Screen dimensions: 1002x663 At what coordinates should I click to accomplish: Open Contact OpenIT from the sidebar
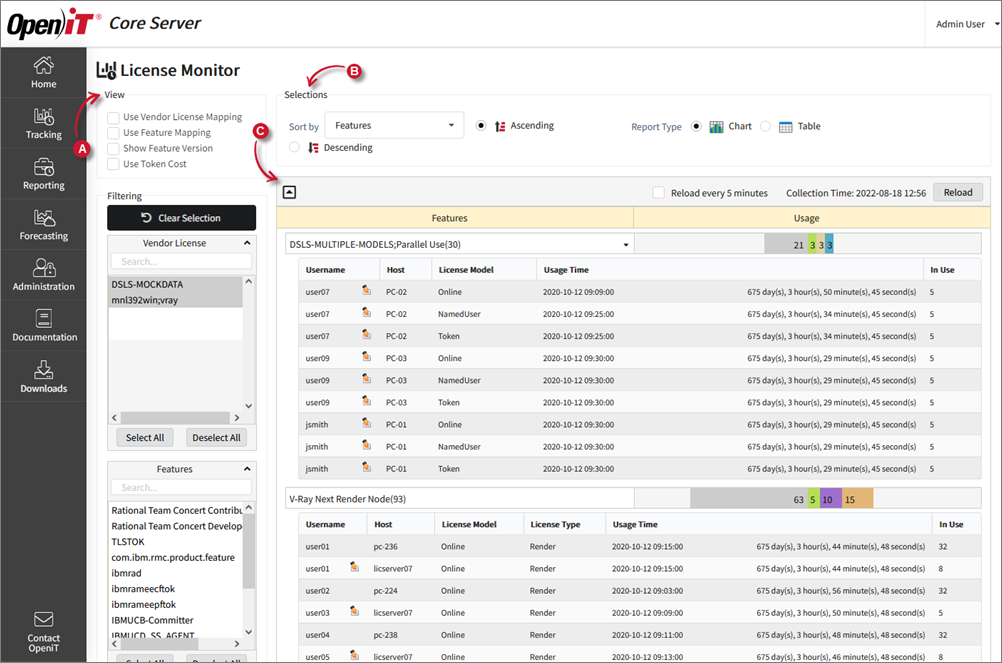pos(43,631)
